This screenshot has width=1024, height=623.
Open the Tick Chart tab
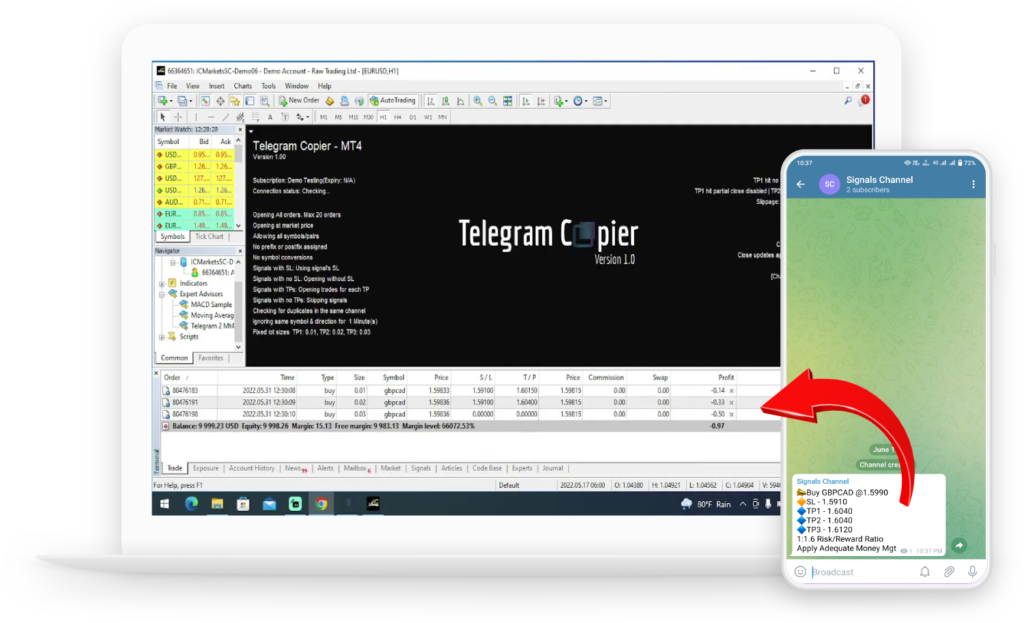click(x=209, y=236)
